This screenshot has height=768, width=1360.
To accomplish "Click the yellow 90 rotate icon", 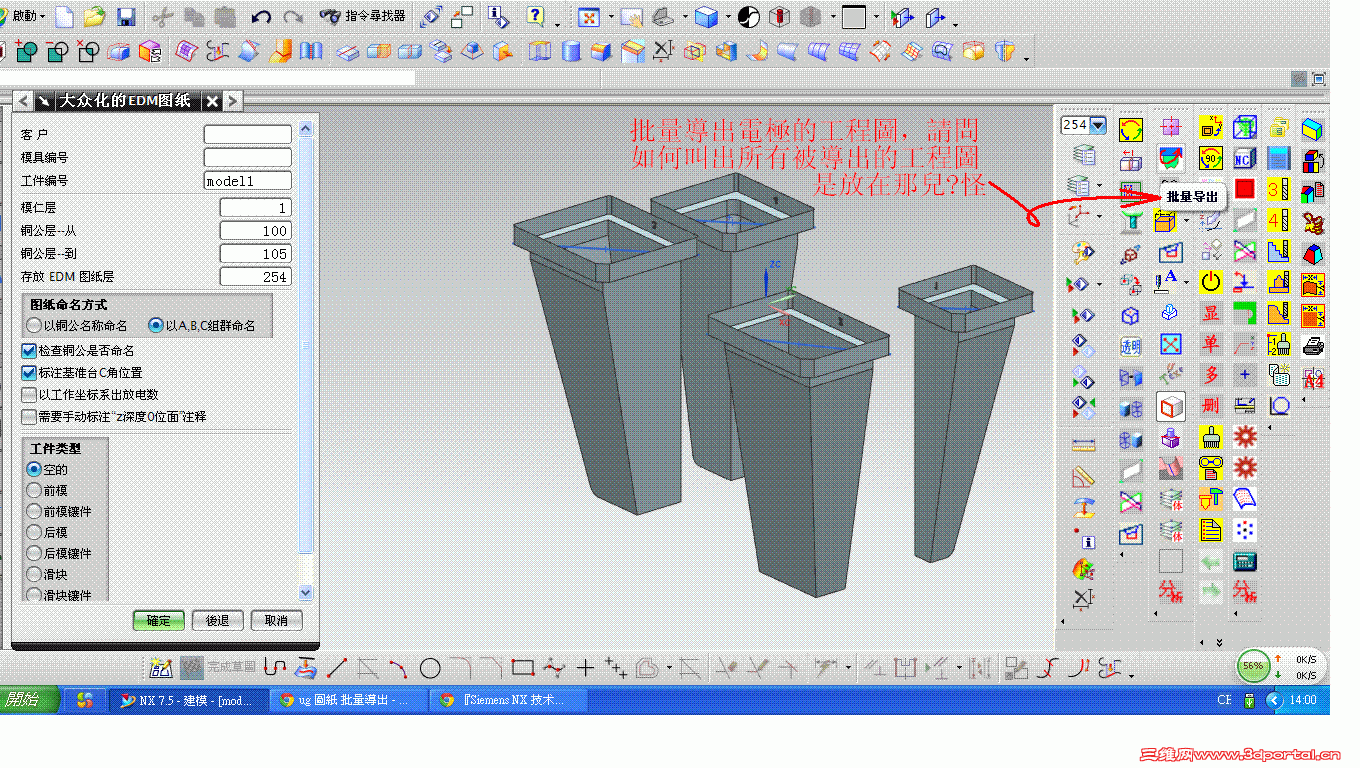I will tap(1211, 158).
